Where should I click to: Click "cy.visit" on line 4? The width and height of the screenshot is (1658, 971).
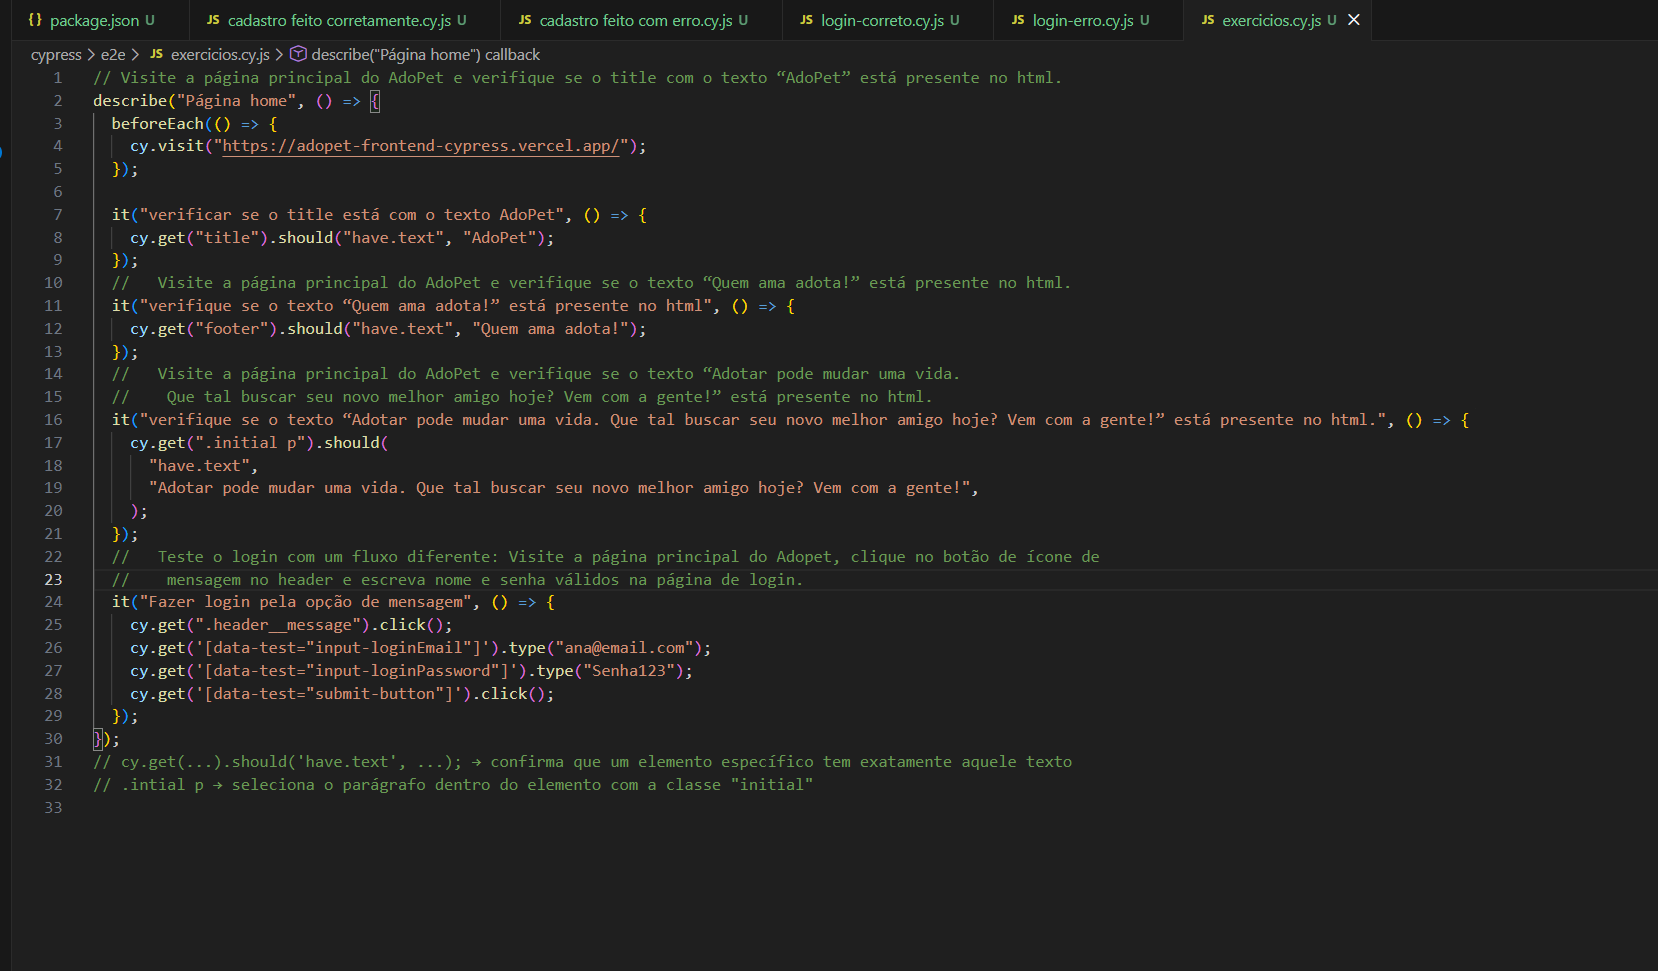(167, 146)
